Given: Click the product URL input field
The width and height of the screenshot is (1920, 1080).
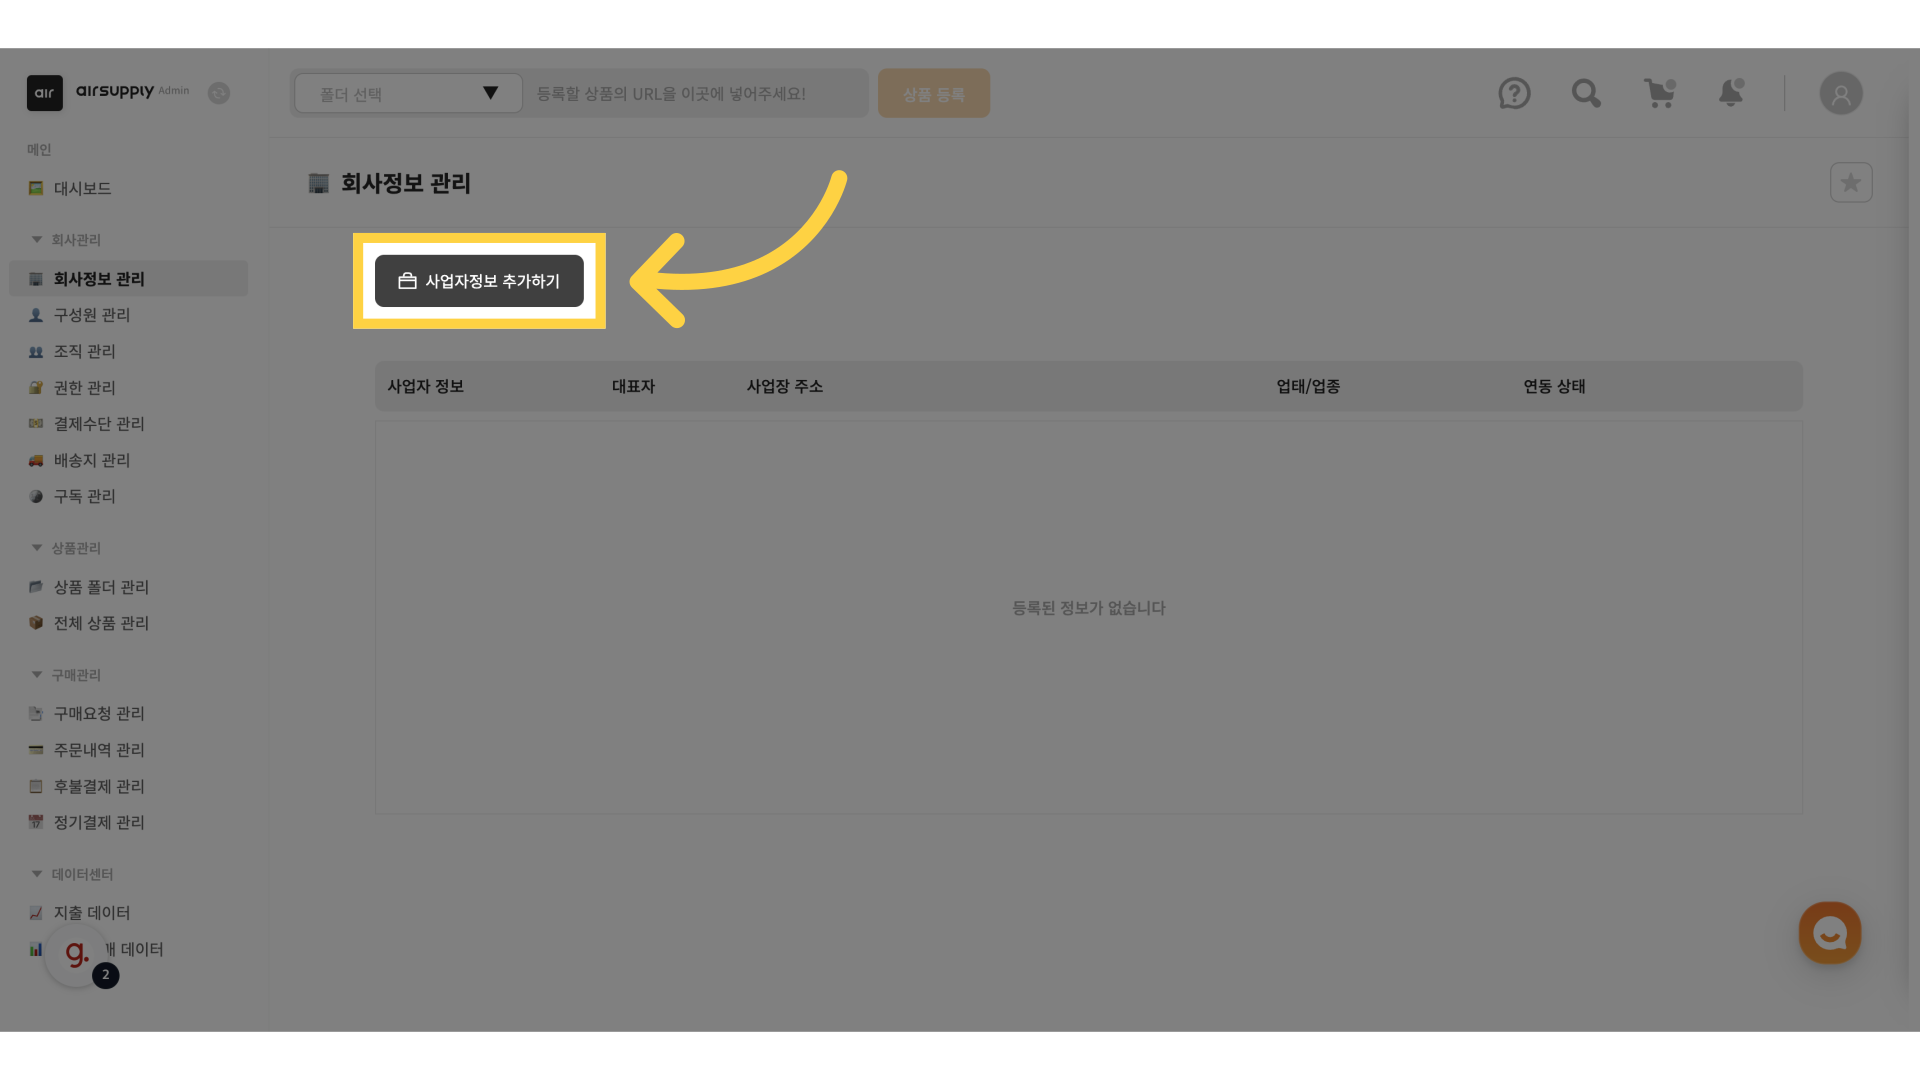Looking at the screenshot, I should (x=695, y=93).
